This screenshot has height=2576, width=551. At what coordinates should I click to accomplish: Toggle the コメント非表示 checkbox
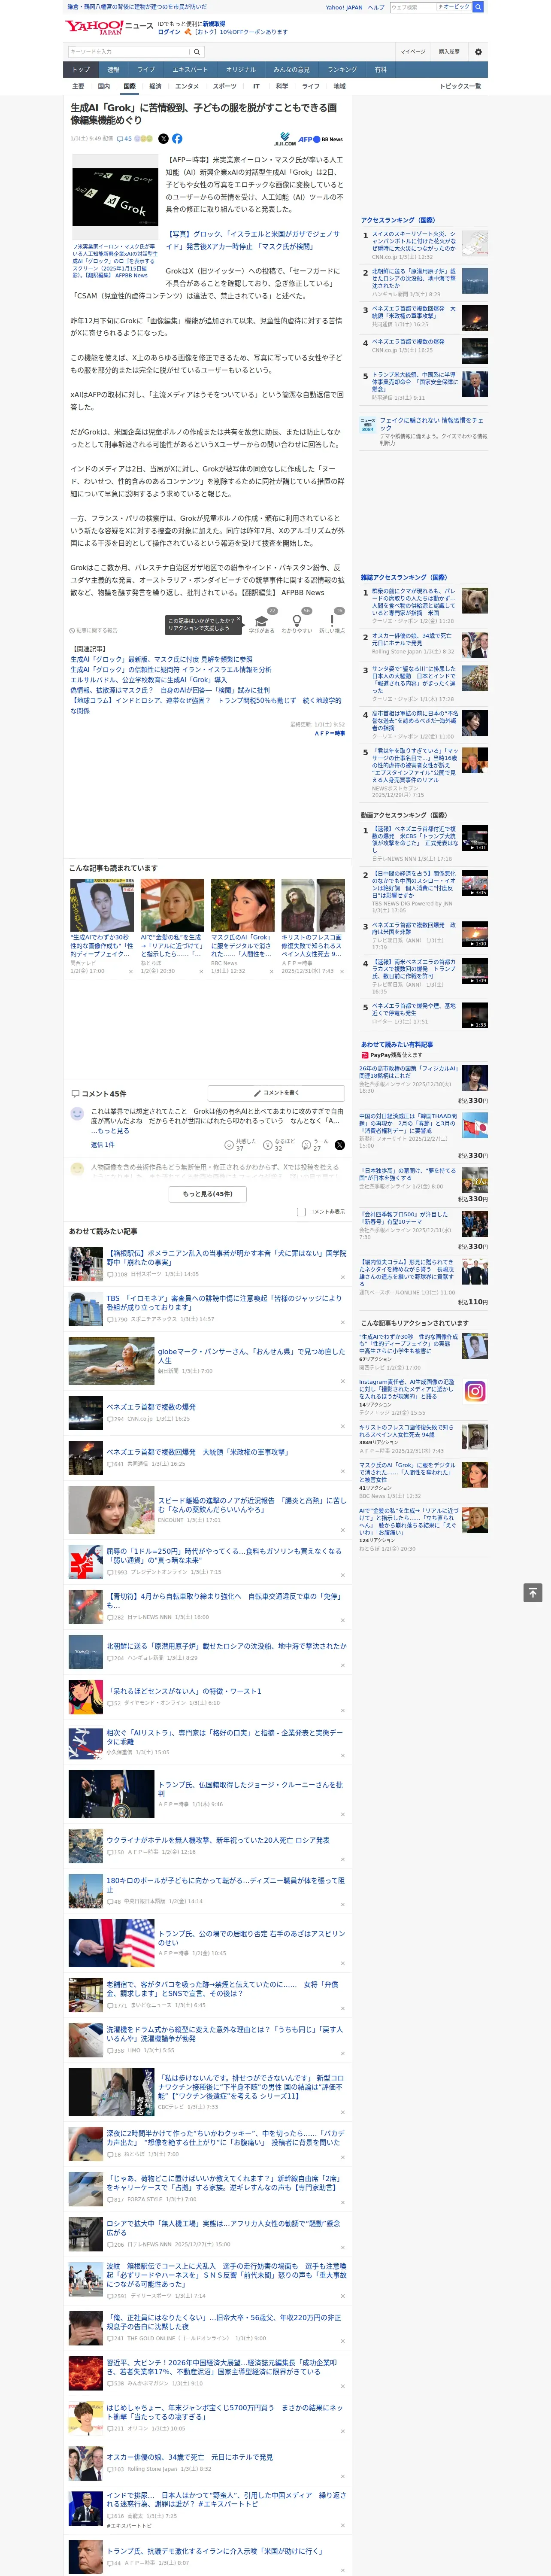(301, 1211)
